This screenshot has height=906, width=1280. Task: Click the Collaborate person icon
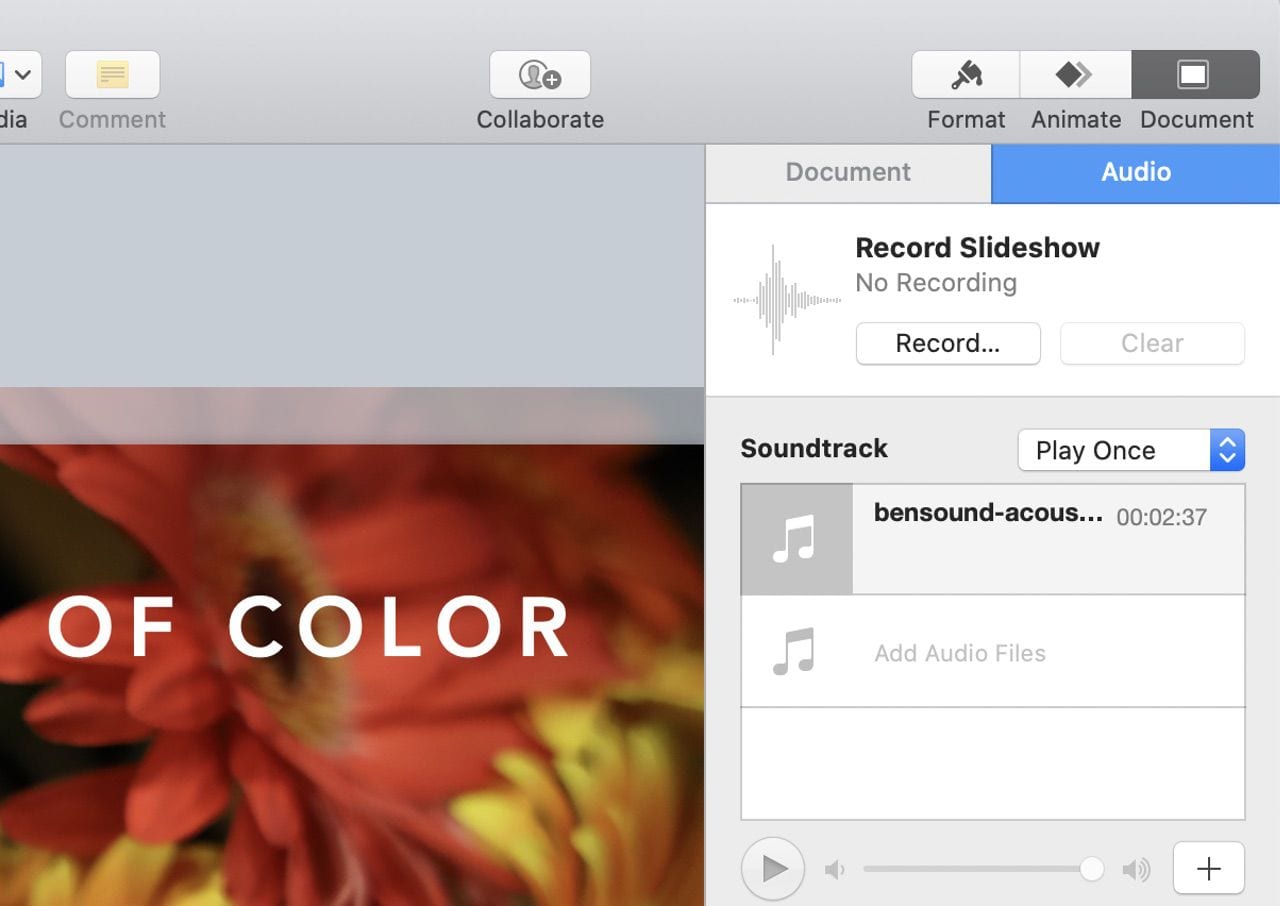[540, 75]
